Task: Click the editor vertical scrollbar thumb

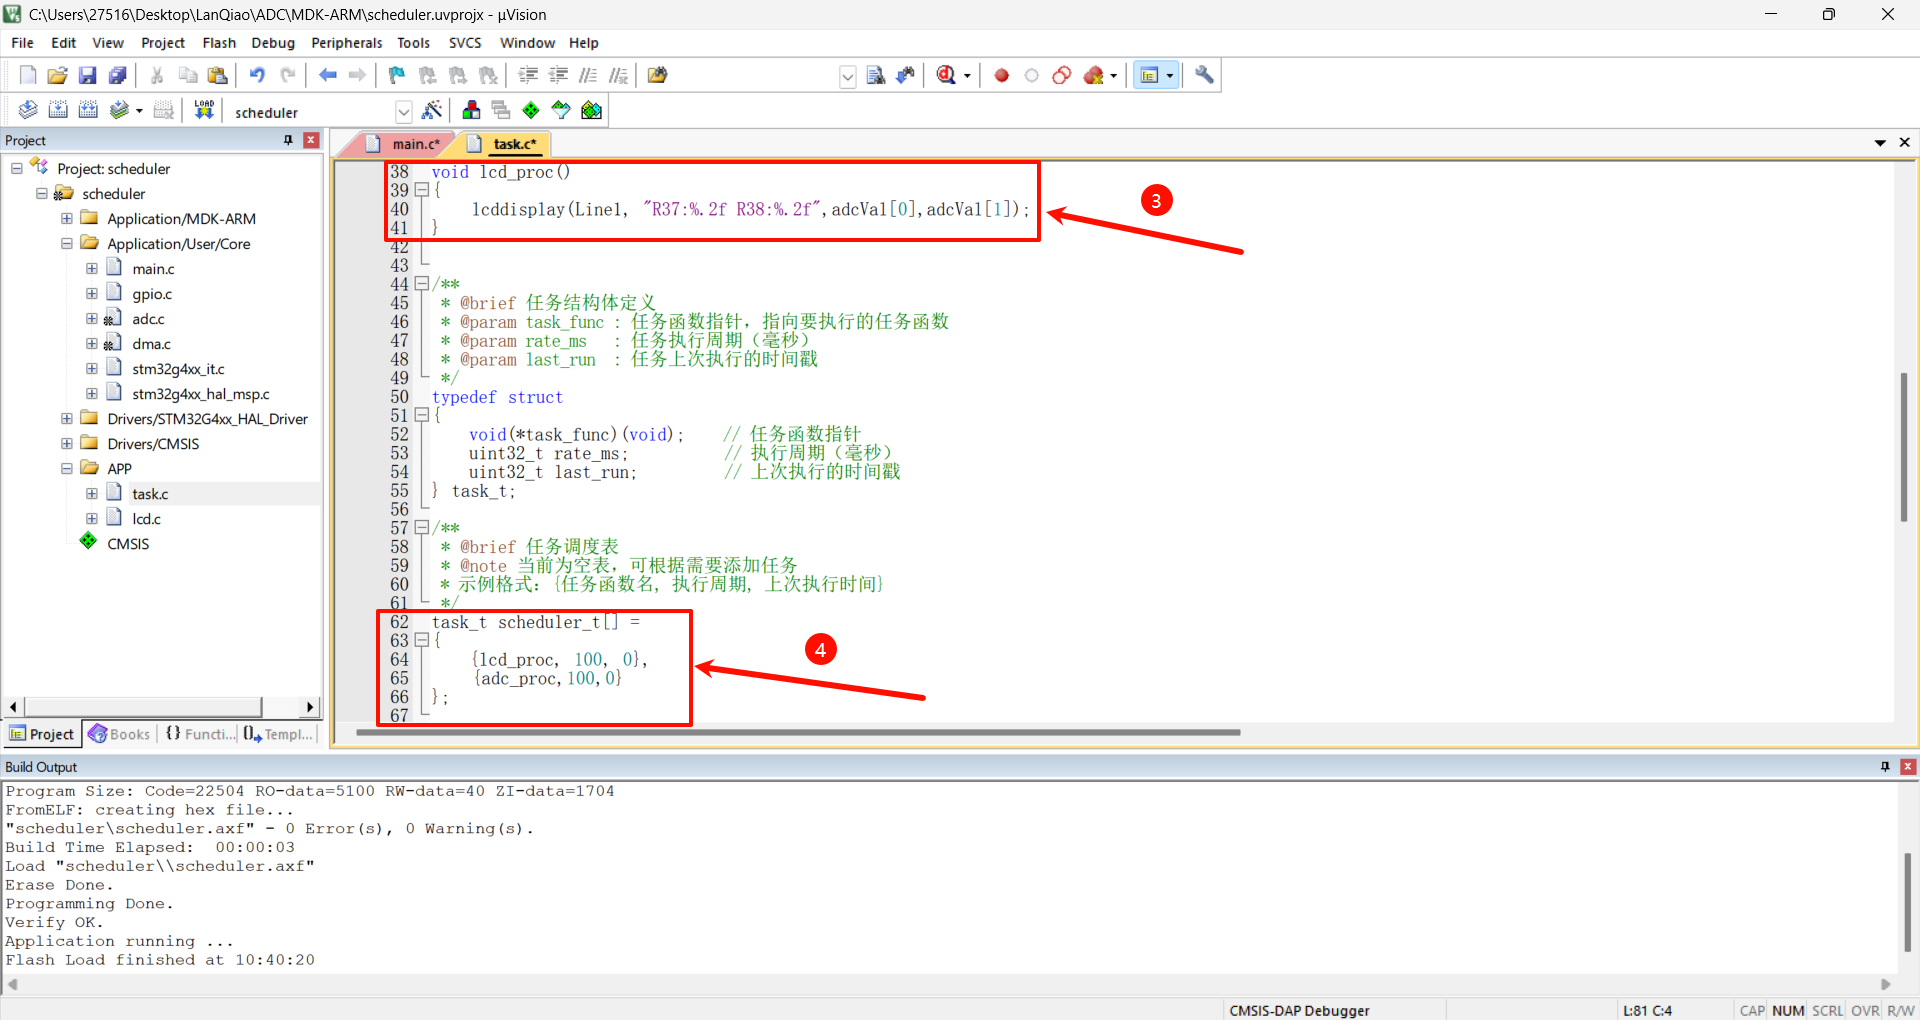Action: (1904, 447)
